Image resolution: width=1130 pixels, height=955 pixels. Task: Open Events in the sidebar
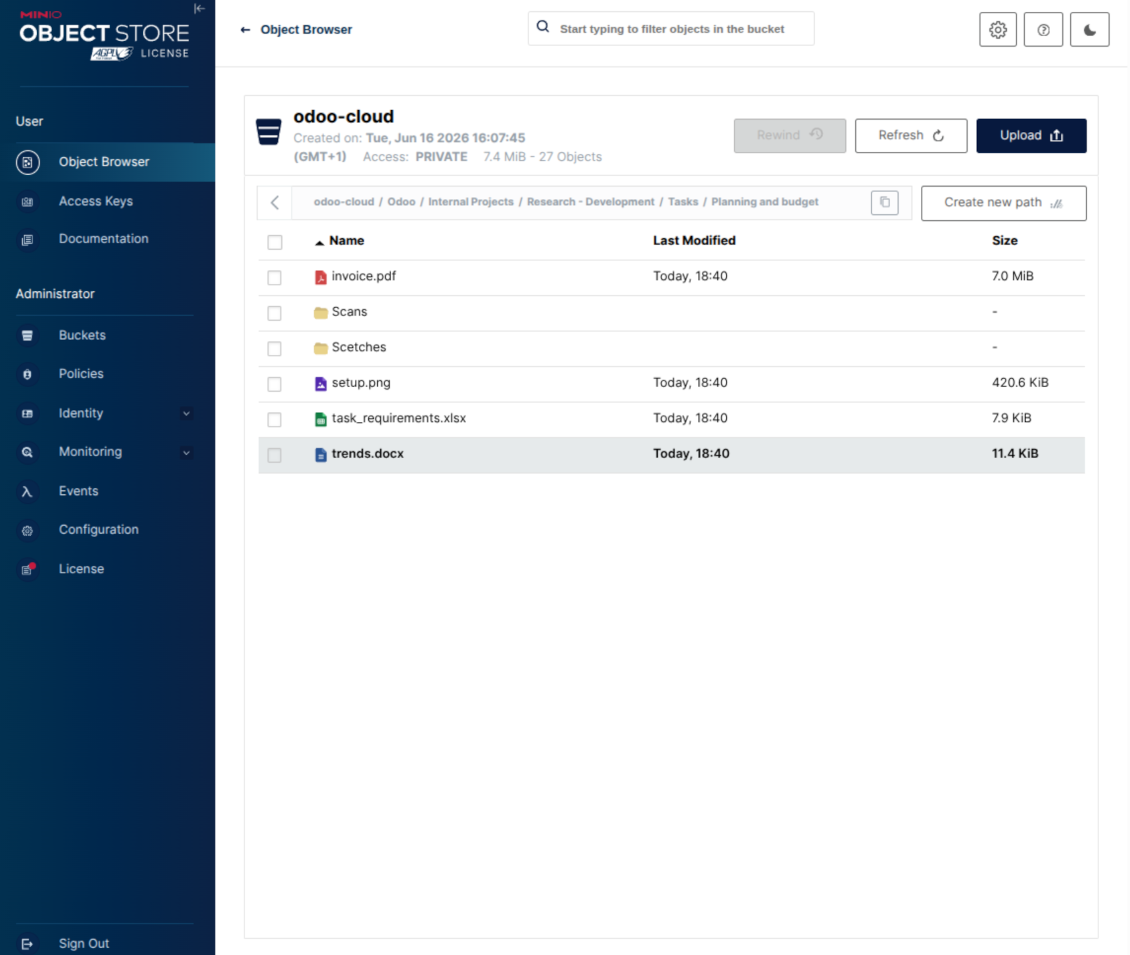tap(79, 491)
